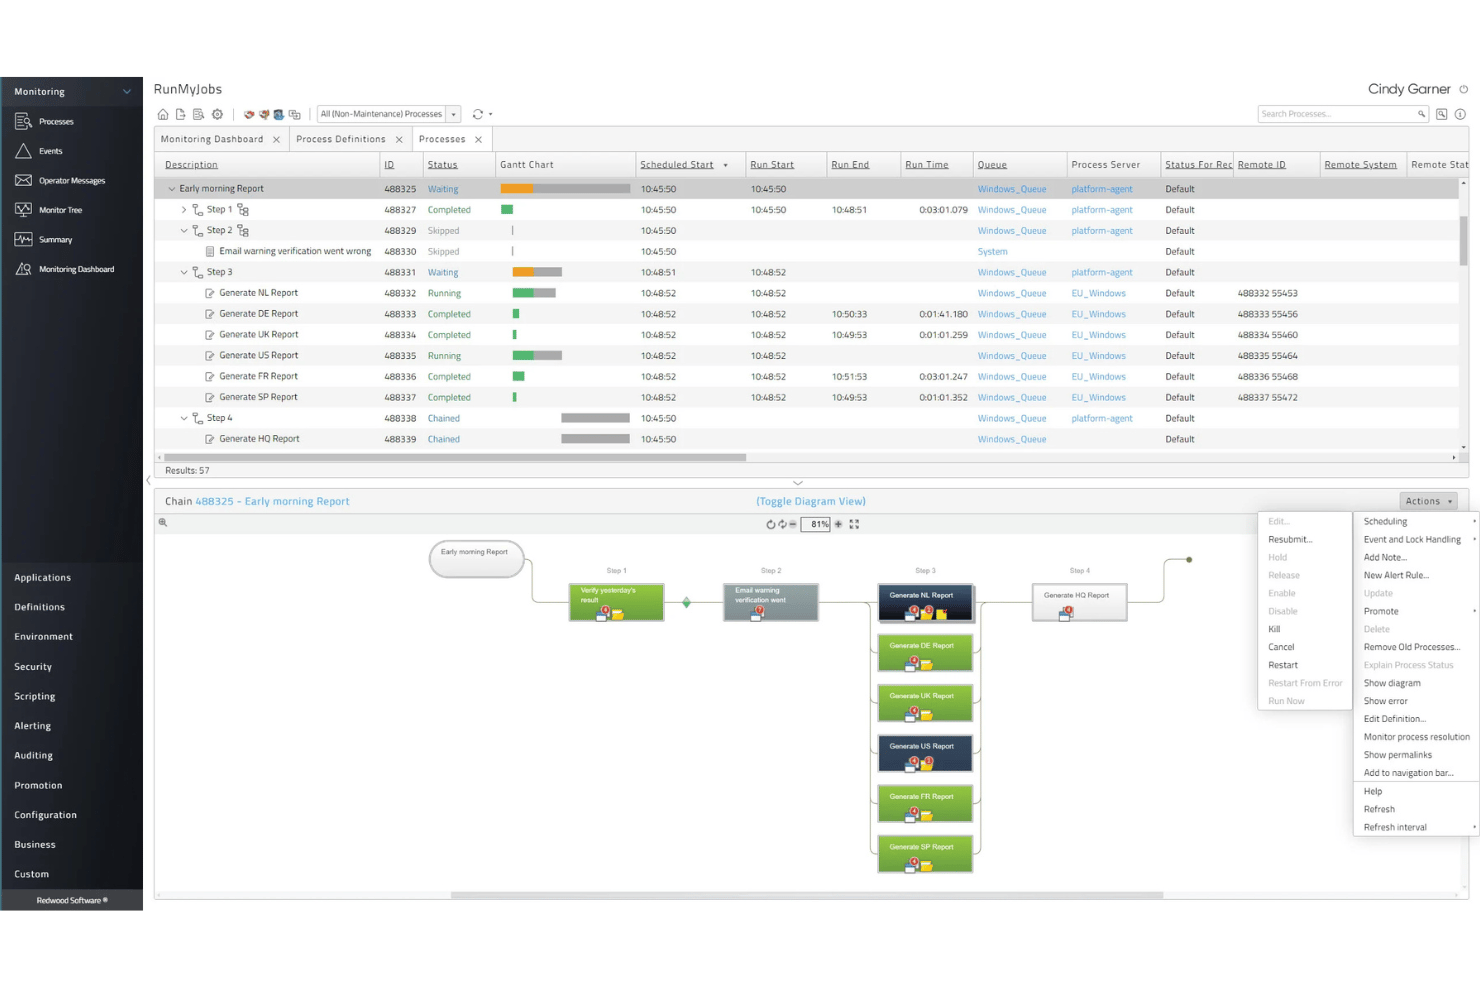Zoom out the diagram with minus icon
The height and width of the screenshot is (987, 1480).
point(793,524)
